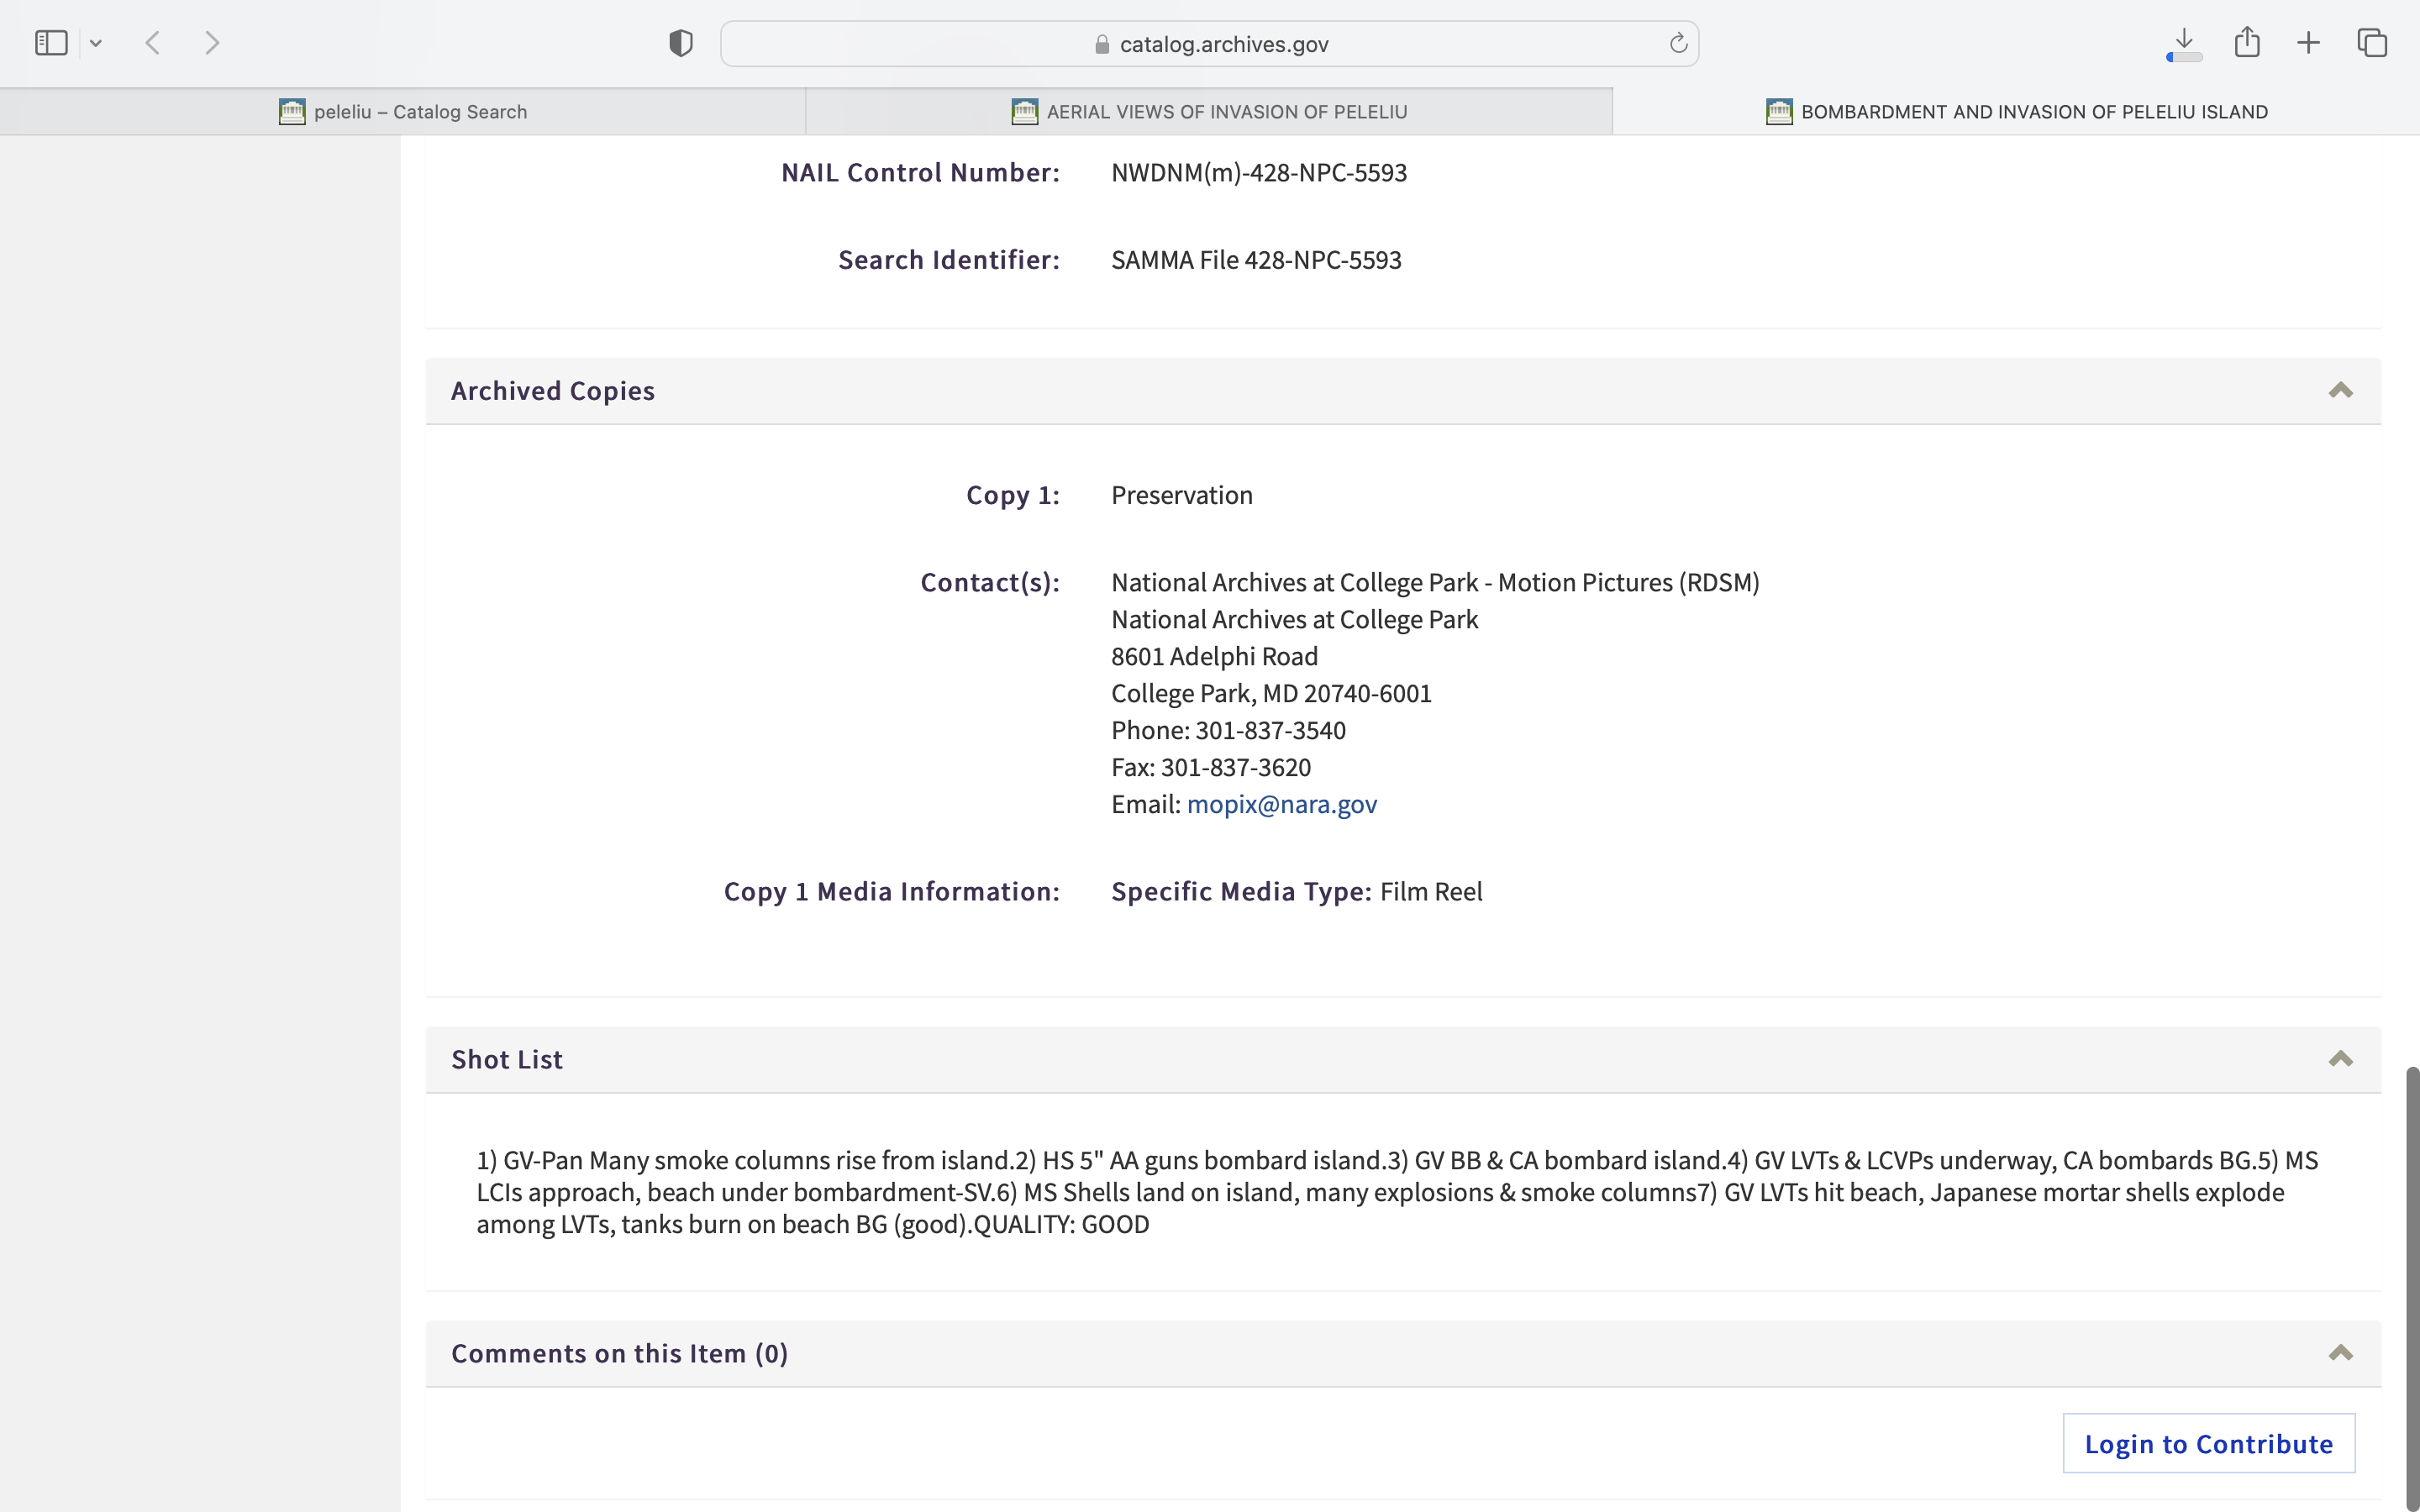Collapse the Comments on this Item section

click(2340, 1353)
